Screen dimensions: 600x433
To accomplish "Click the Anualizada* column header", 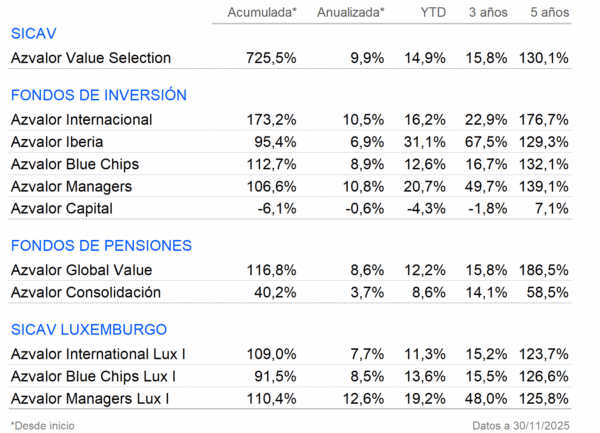I will (350, 11).
